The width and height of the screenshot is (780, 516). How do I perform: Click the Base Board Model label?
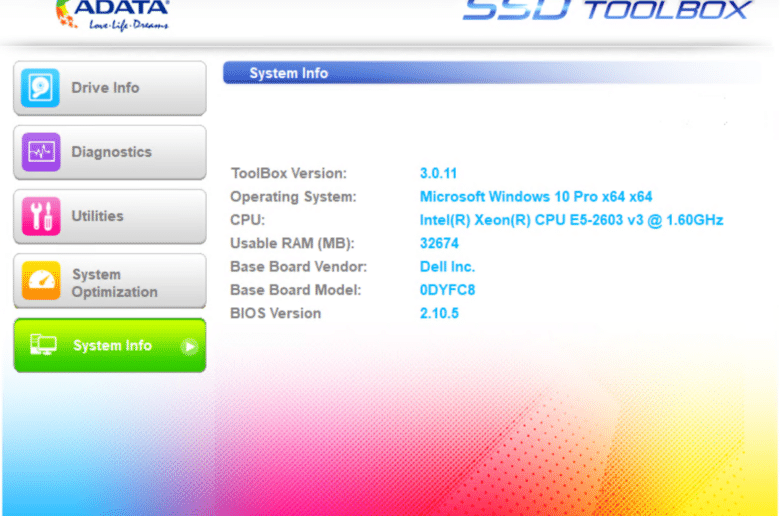coord(295,290)
